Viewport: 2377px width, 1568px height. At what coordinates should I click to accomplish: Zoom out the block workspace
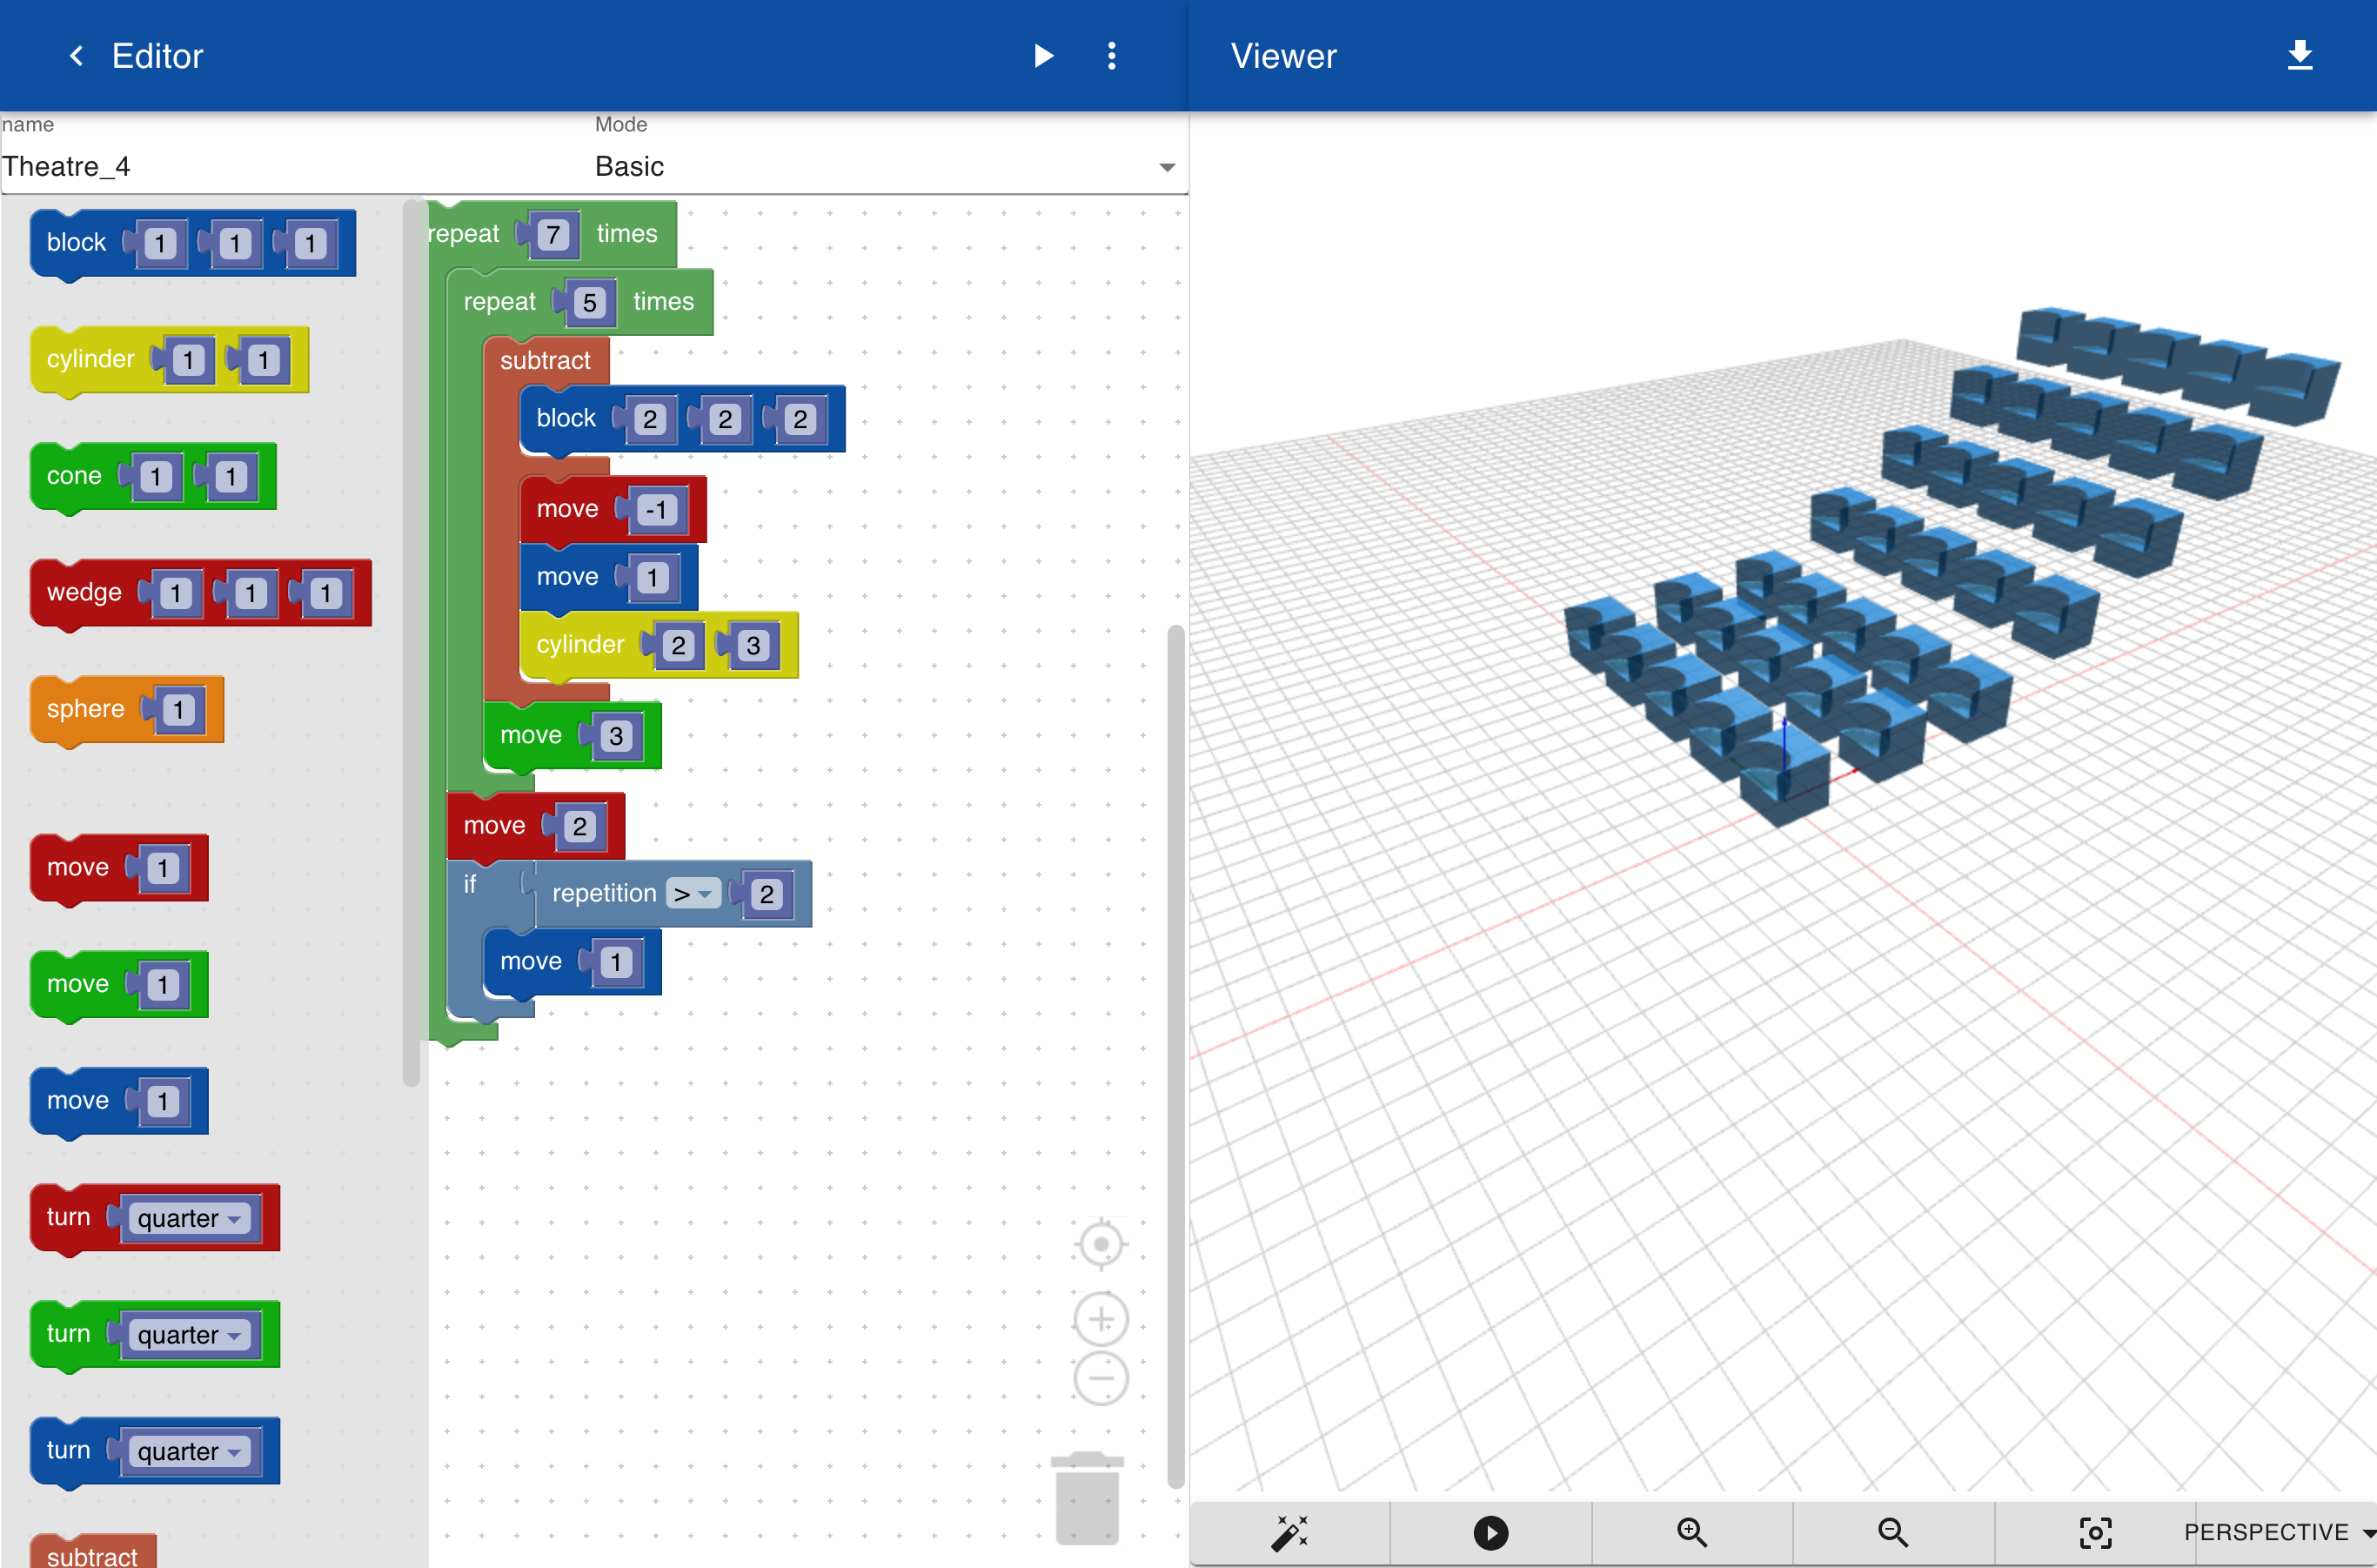pos(1101,1378)
